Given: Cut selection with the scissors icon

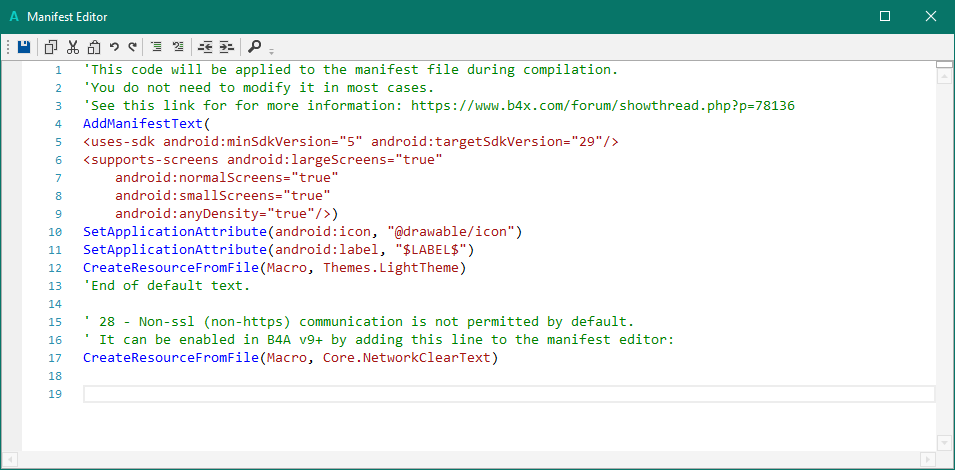Looking at the screenshot, I should coord(73,46).
